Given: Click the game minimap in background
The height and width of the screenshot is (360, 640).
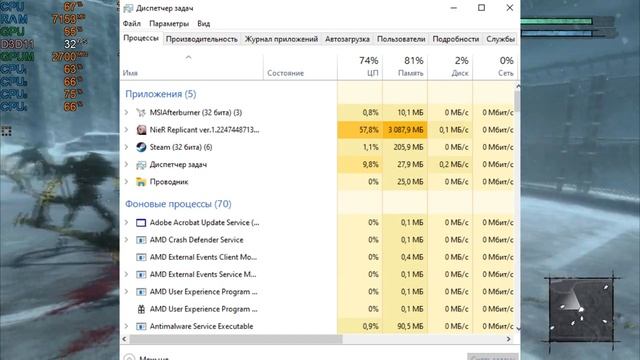Looking at the screenshot, I should click(582, 310).
